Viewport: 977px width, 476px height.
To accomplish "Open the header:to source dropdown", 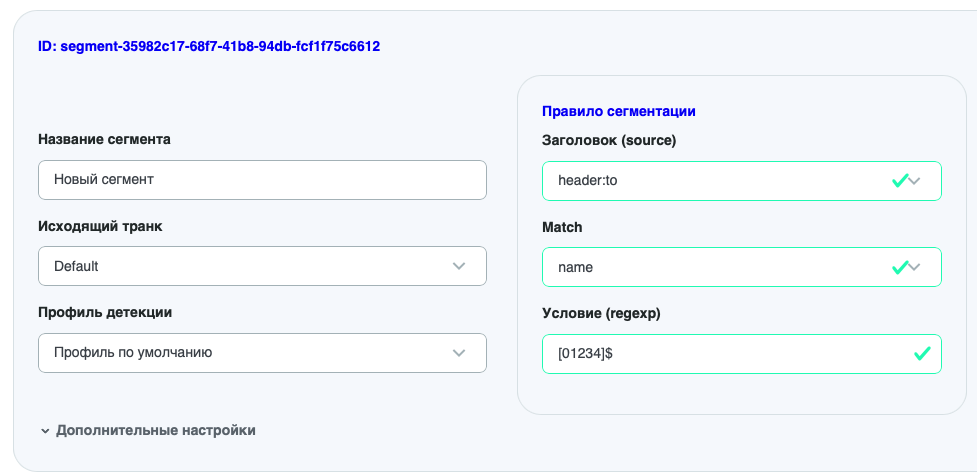I will [x=741, y=181].
